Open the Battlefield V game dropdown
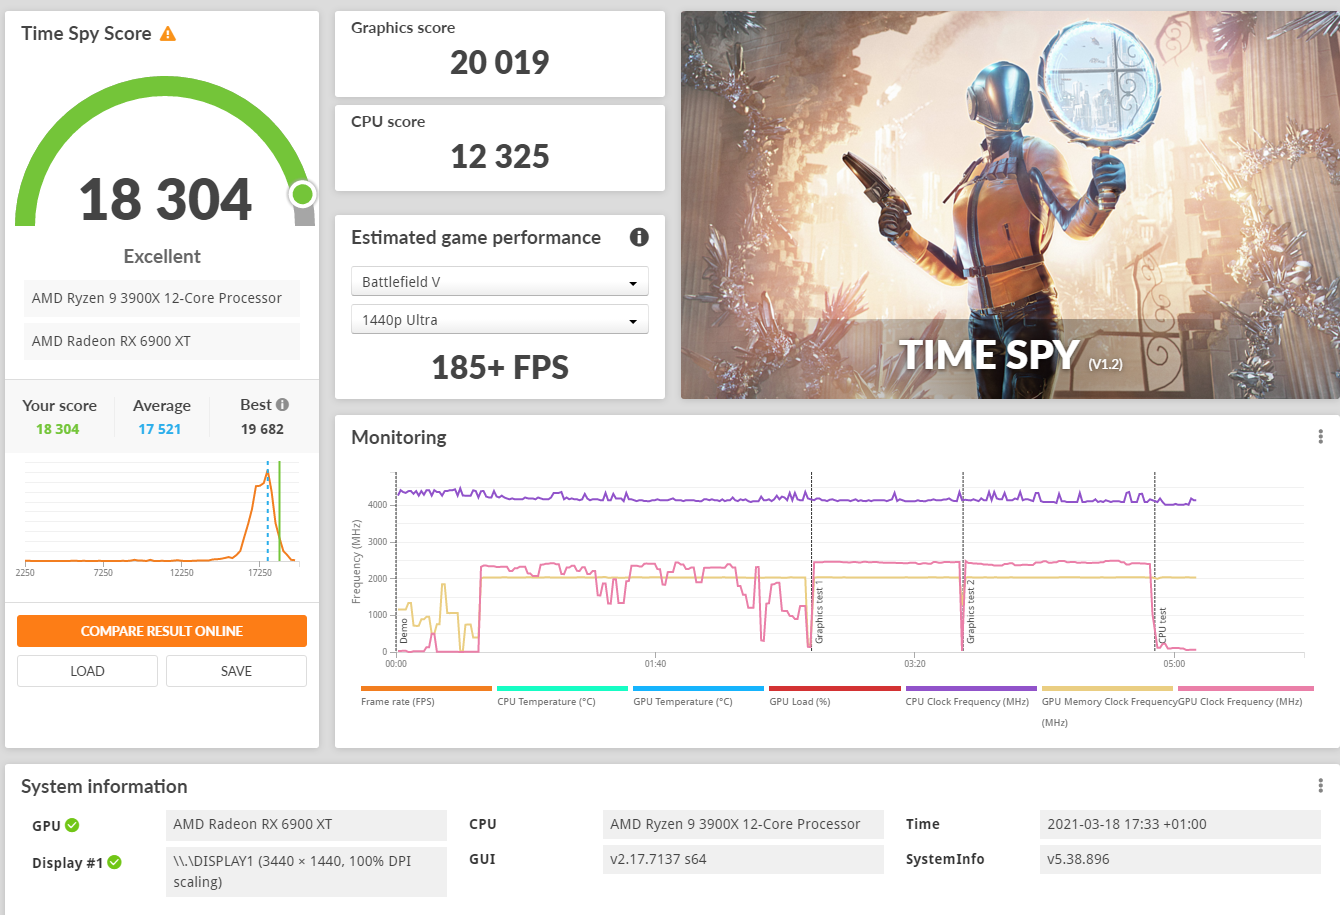Viewport: 1340px width, 915px height. pyautogui.click(x=500, y=282)
